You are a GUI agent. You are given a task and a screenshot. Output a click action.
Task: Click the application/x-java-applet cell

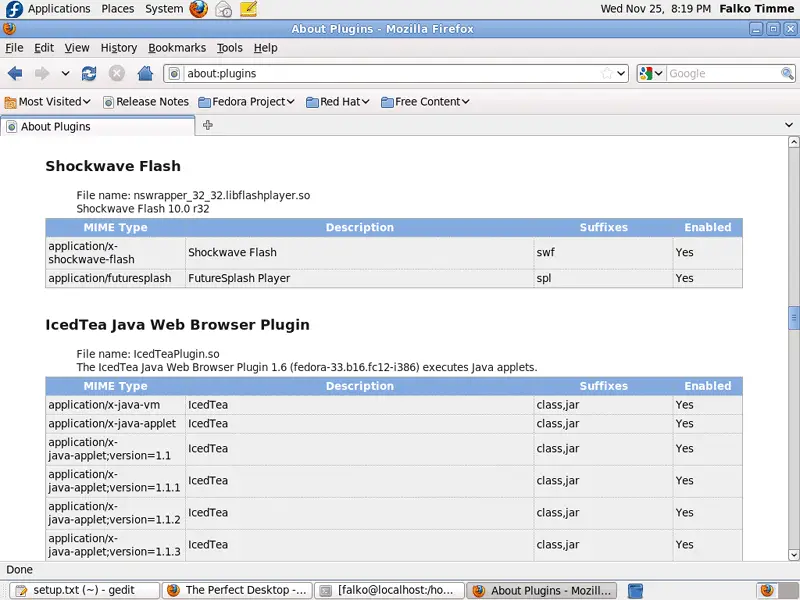115,423
